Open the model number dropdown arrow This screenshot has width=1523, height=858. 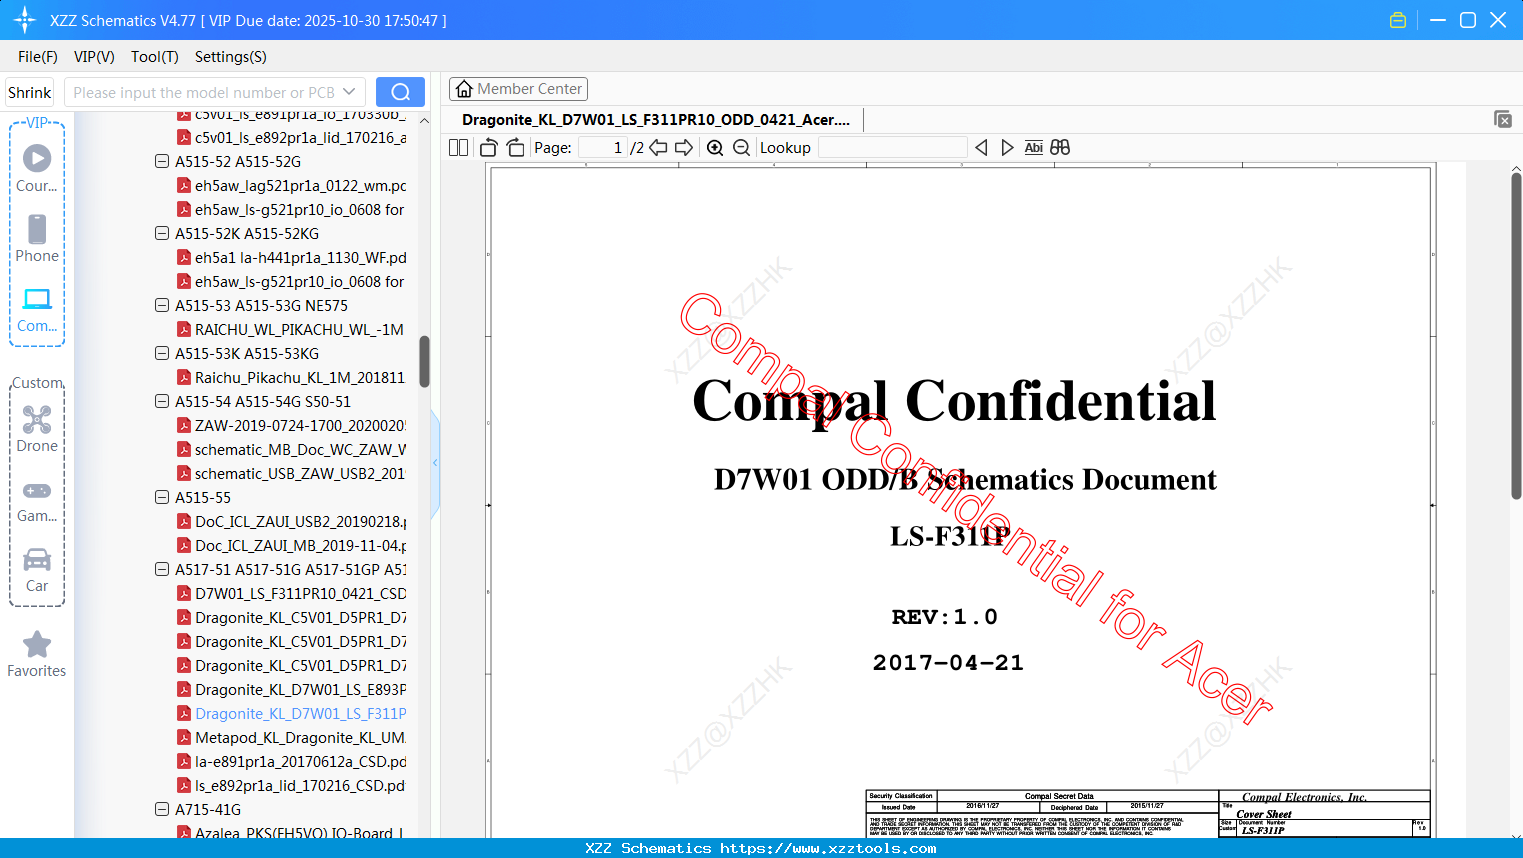click(349, 92)
